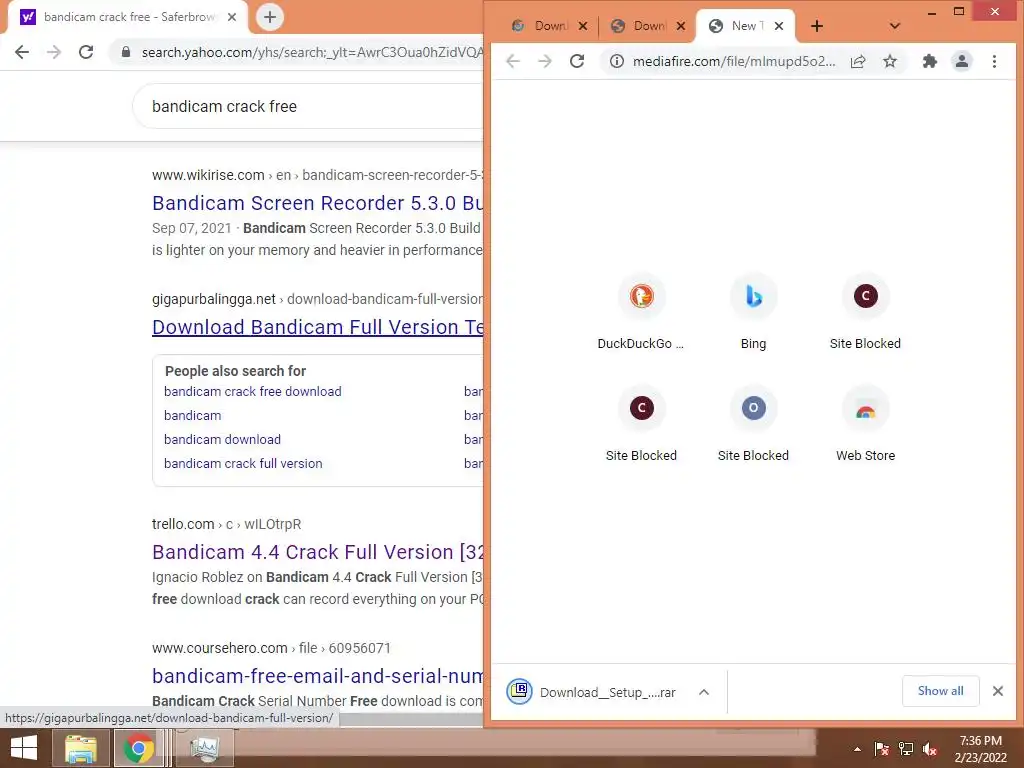Reload the Yahoo search page in left window
Image resolution: width=1024 pixels, height=768 pixels.
click(x=86, y=52)
